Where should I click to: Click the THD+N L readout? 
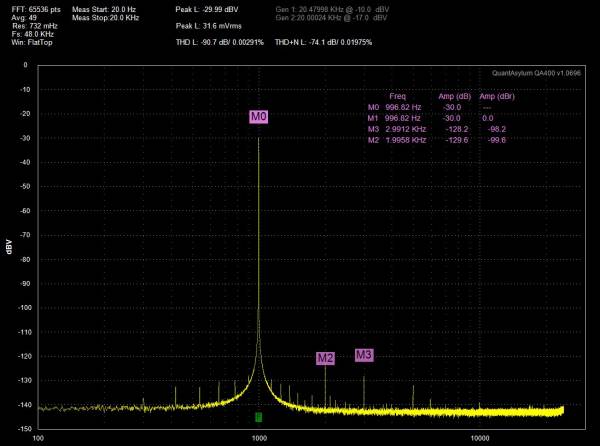[323, 42]
